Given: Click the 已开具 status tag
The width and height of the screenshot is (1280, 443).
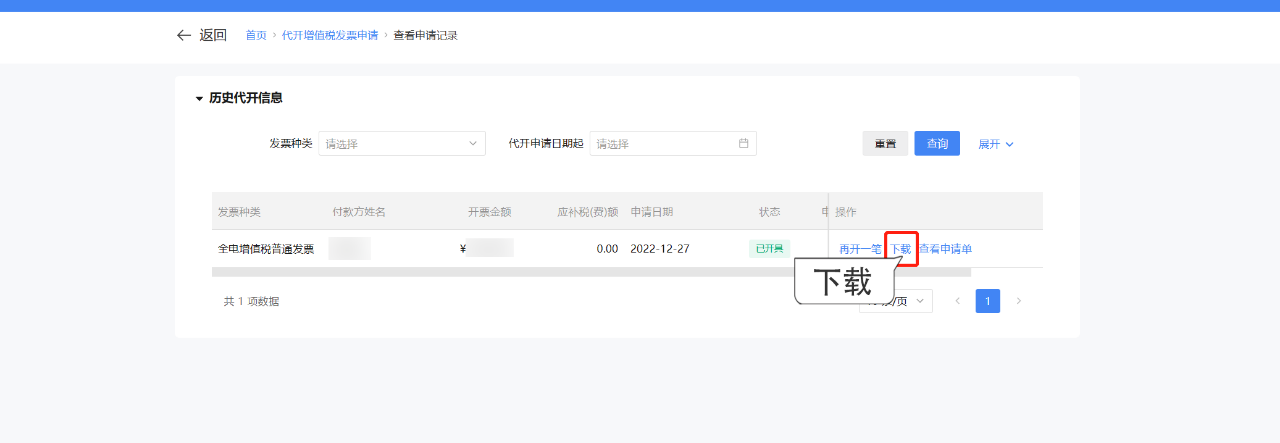Looking at the screenshot, I should pyautogui.click(x=769, y=248).
